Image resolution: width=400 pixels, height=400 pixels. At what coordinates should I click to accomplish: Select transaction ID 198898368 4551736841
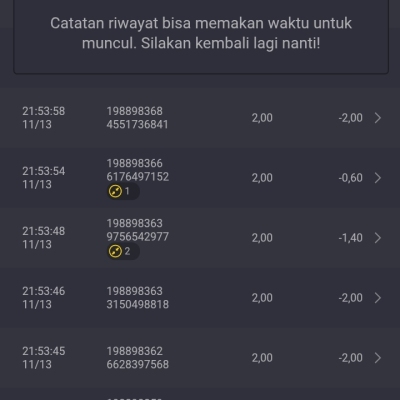[137, 118]
